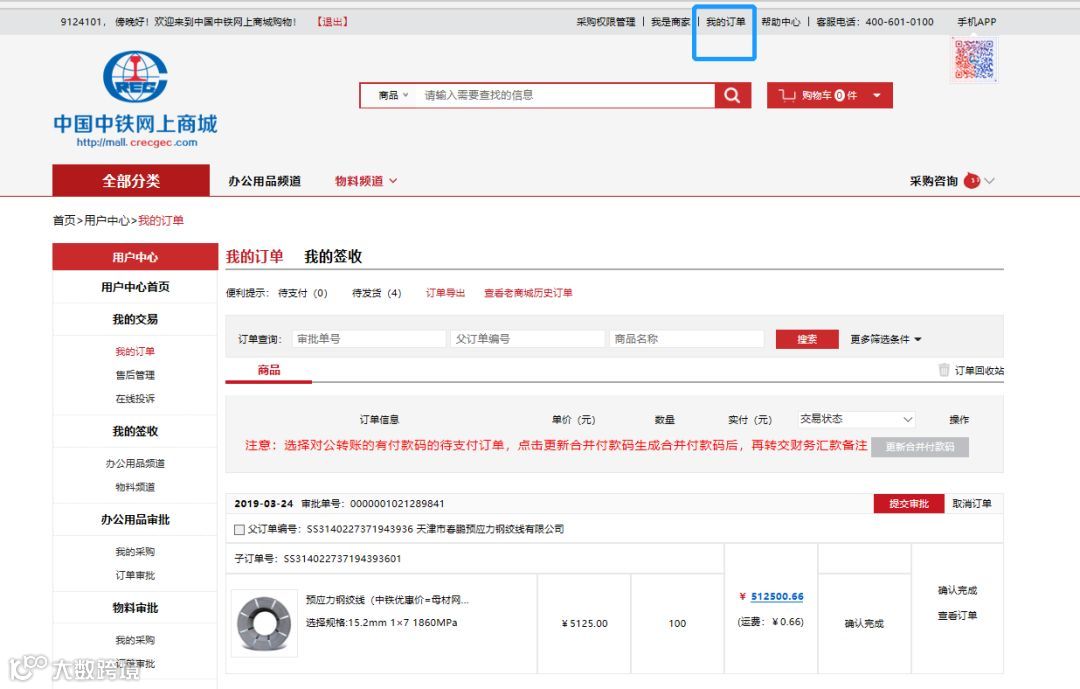The width and height of the screenshot is (1080, 689).
Task: Click the 我是商家 link
Action: point(670,21)
